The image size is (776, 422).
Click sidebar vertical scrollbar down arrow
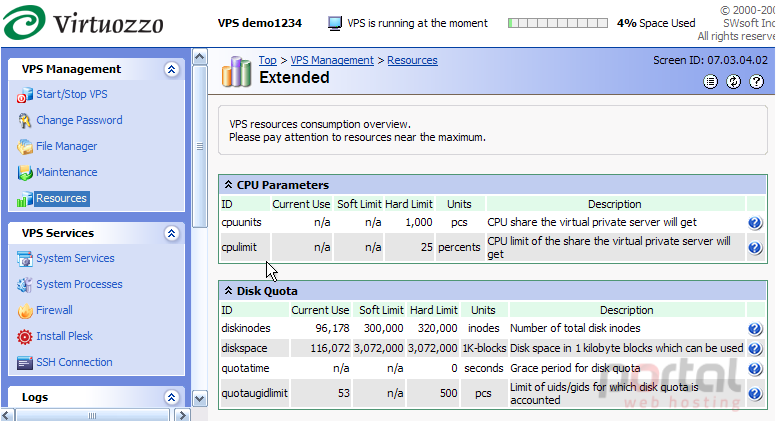[x=199, y=398]
